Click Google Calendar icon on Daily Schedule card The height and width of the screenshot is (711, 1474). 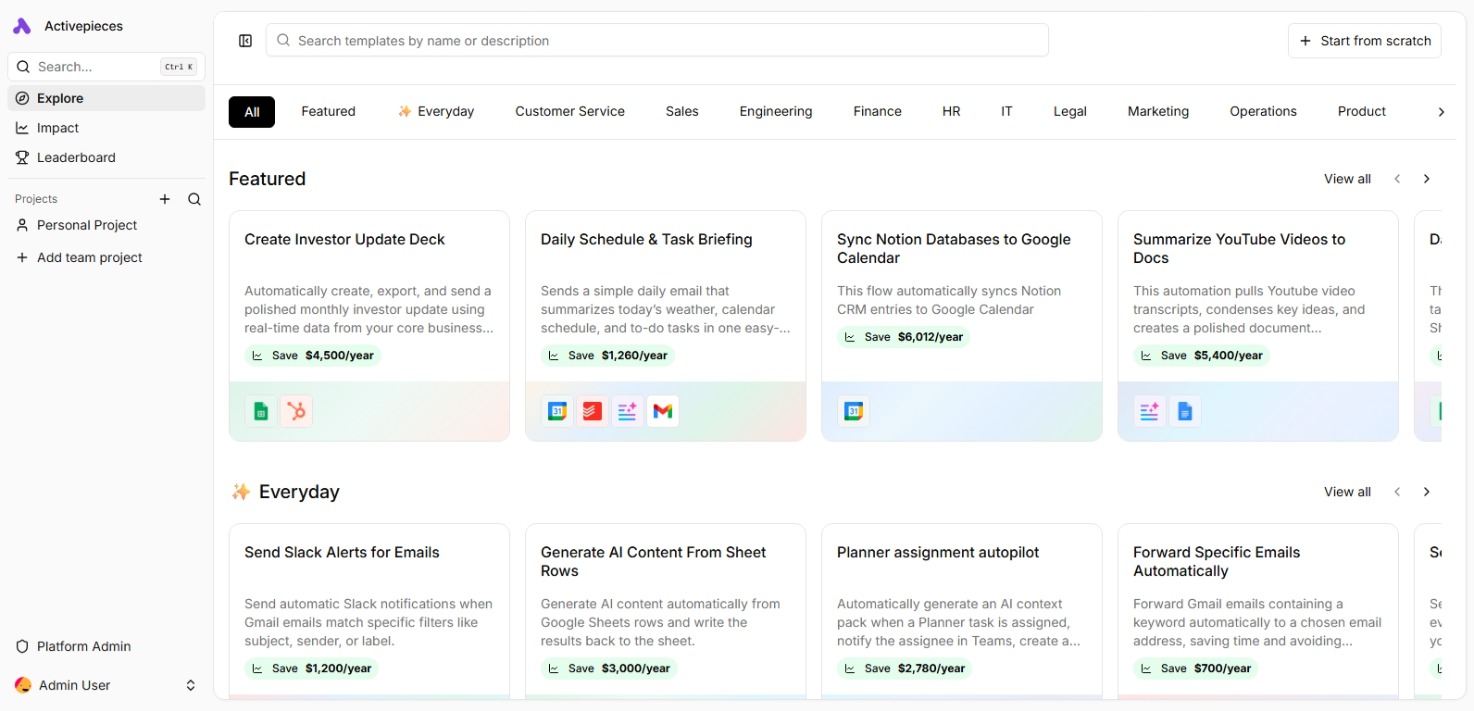pyautogui.click(x=557, y=411)
